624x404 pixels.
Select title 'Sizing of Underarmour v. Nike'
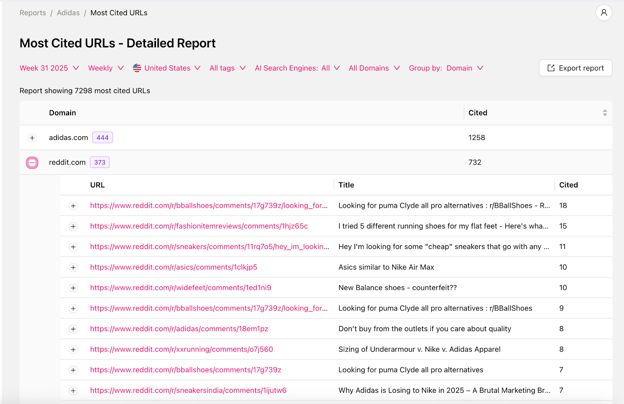pos(419,349)
